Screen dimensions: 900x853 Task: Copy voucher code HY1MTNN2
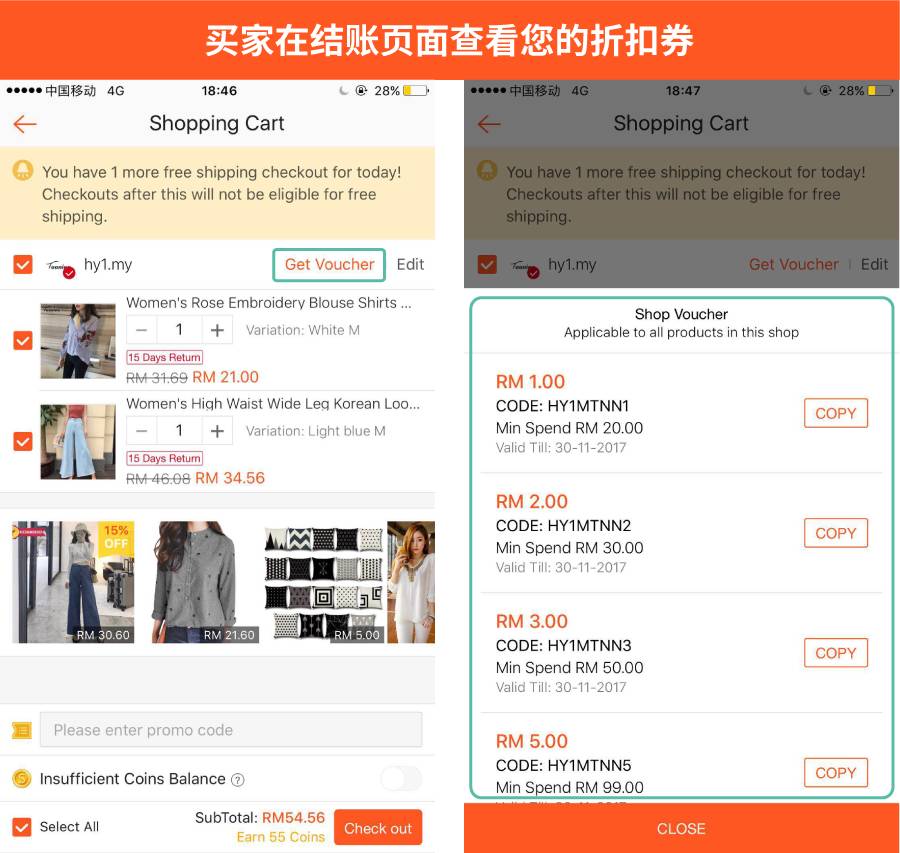836,533
